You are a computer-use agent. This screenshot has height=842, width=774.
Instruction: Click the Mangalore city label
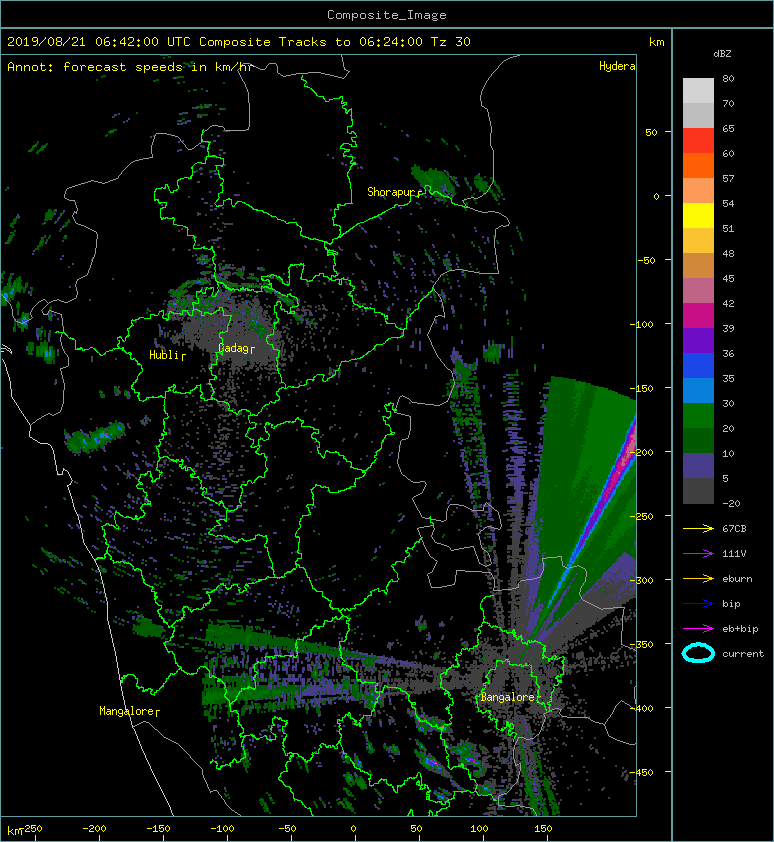pos(128,711)
